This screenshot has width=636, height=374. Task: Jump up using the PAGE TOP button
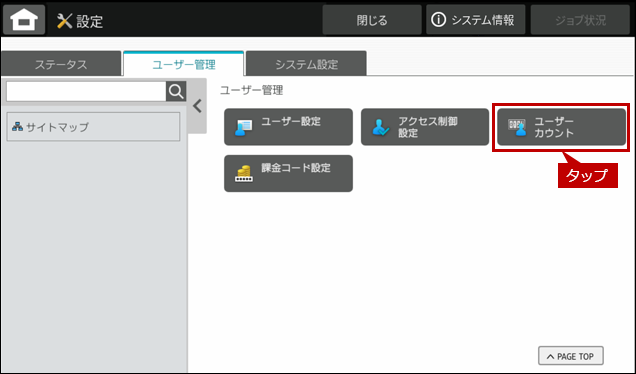coord(571,356)
